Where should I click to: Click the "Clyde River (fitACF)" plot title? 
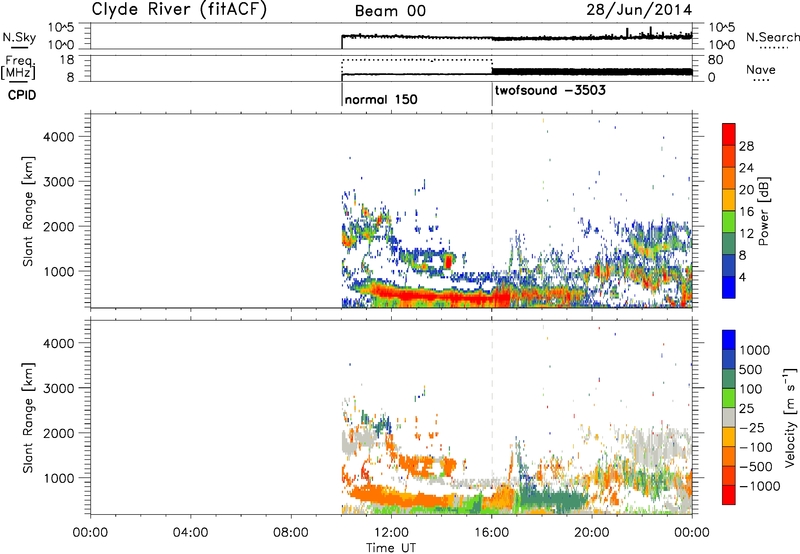coord(179,10)
